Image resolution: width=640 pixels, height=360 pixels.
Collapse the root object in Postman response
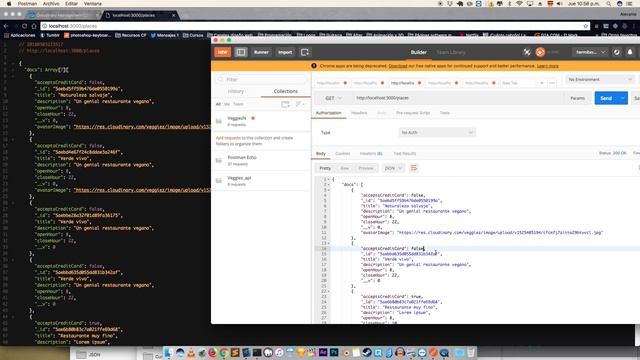(x=329, y=179)
